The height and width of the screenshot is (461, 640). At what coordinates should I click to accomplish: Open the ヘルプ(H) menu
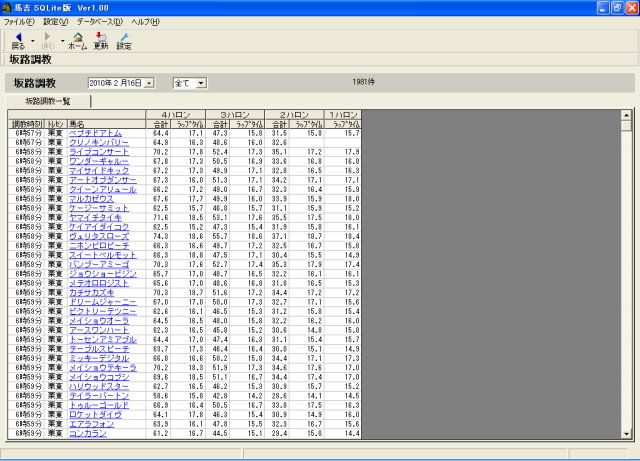point(145,22)
